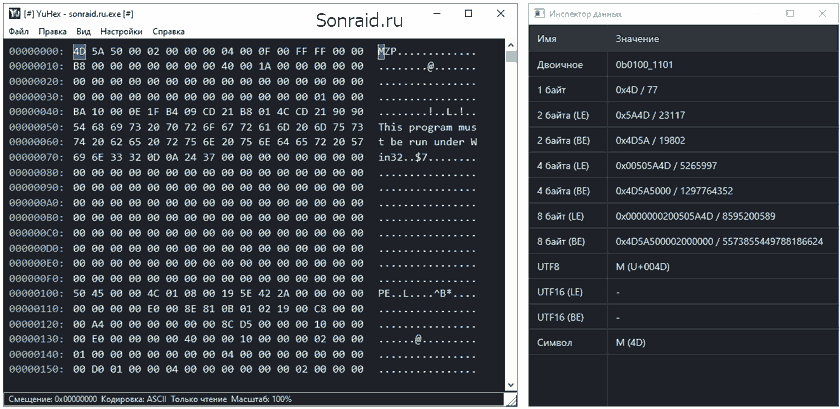840x409 pixels.
Task: Click the YuHex app icon in title bar
Action: pyautogui.click(x=15, y=14)
